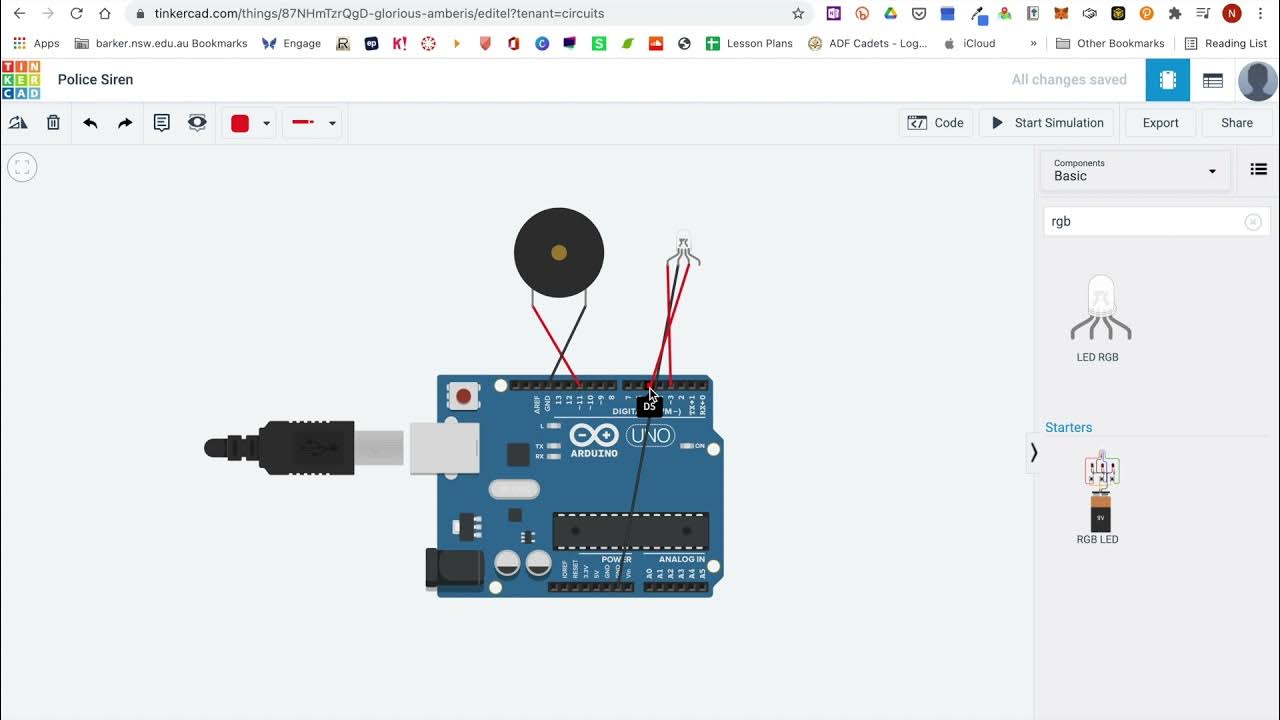Open barker.nsw.edu.au Bookmarks folder
The width and height of the screenshot is (1280, 720).
pyautogui.click(x=161, y=43)
